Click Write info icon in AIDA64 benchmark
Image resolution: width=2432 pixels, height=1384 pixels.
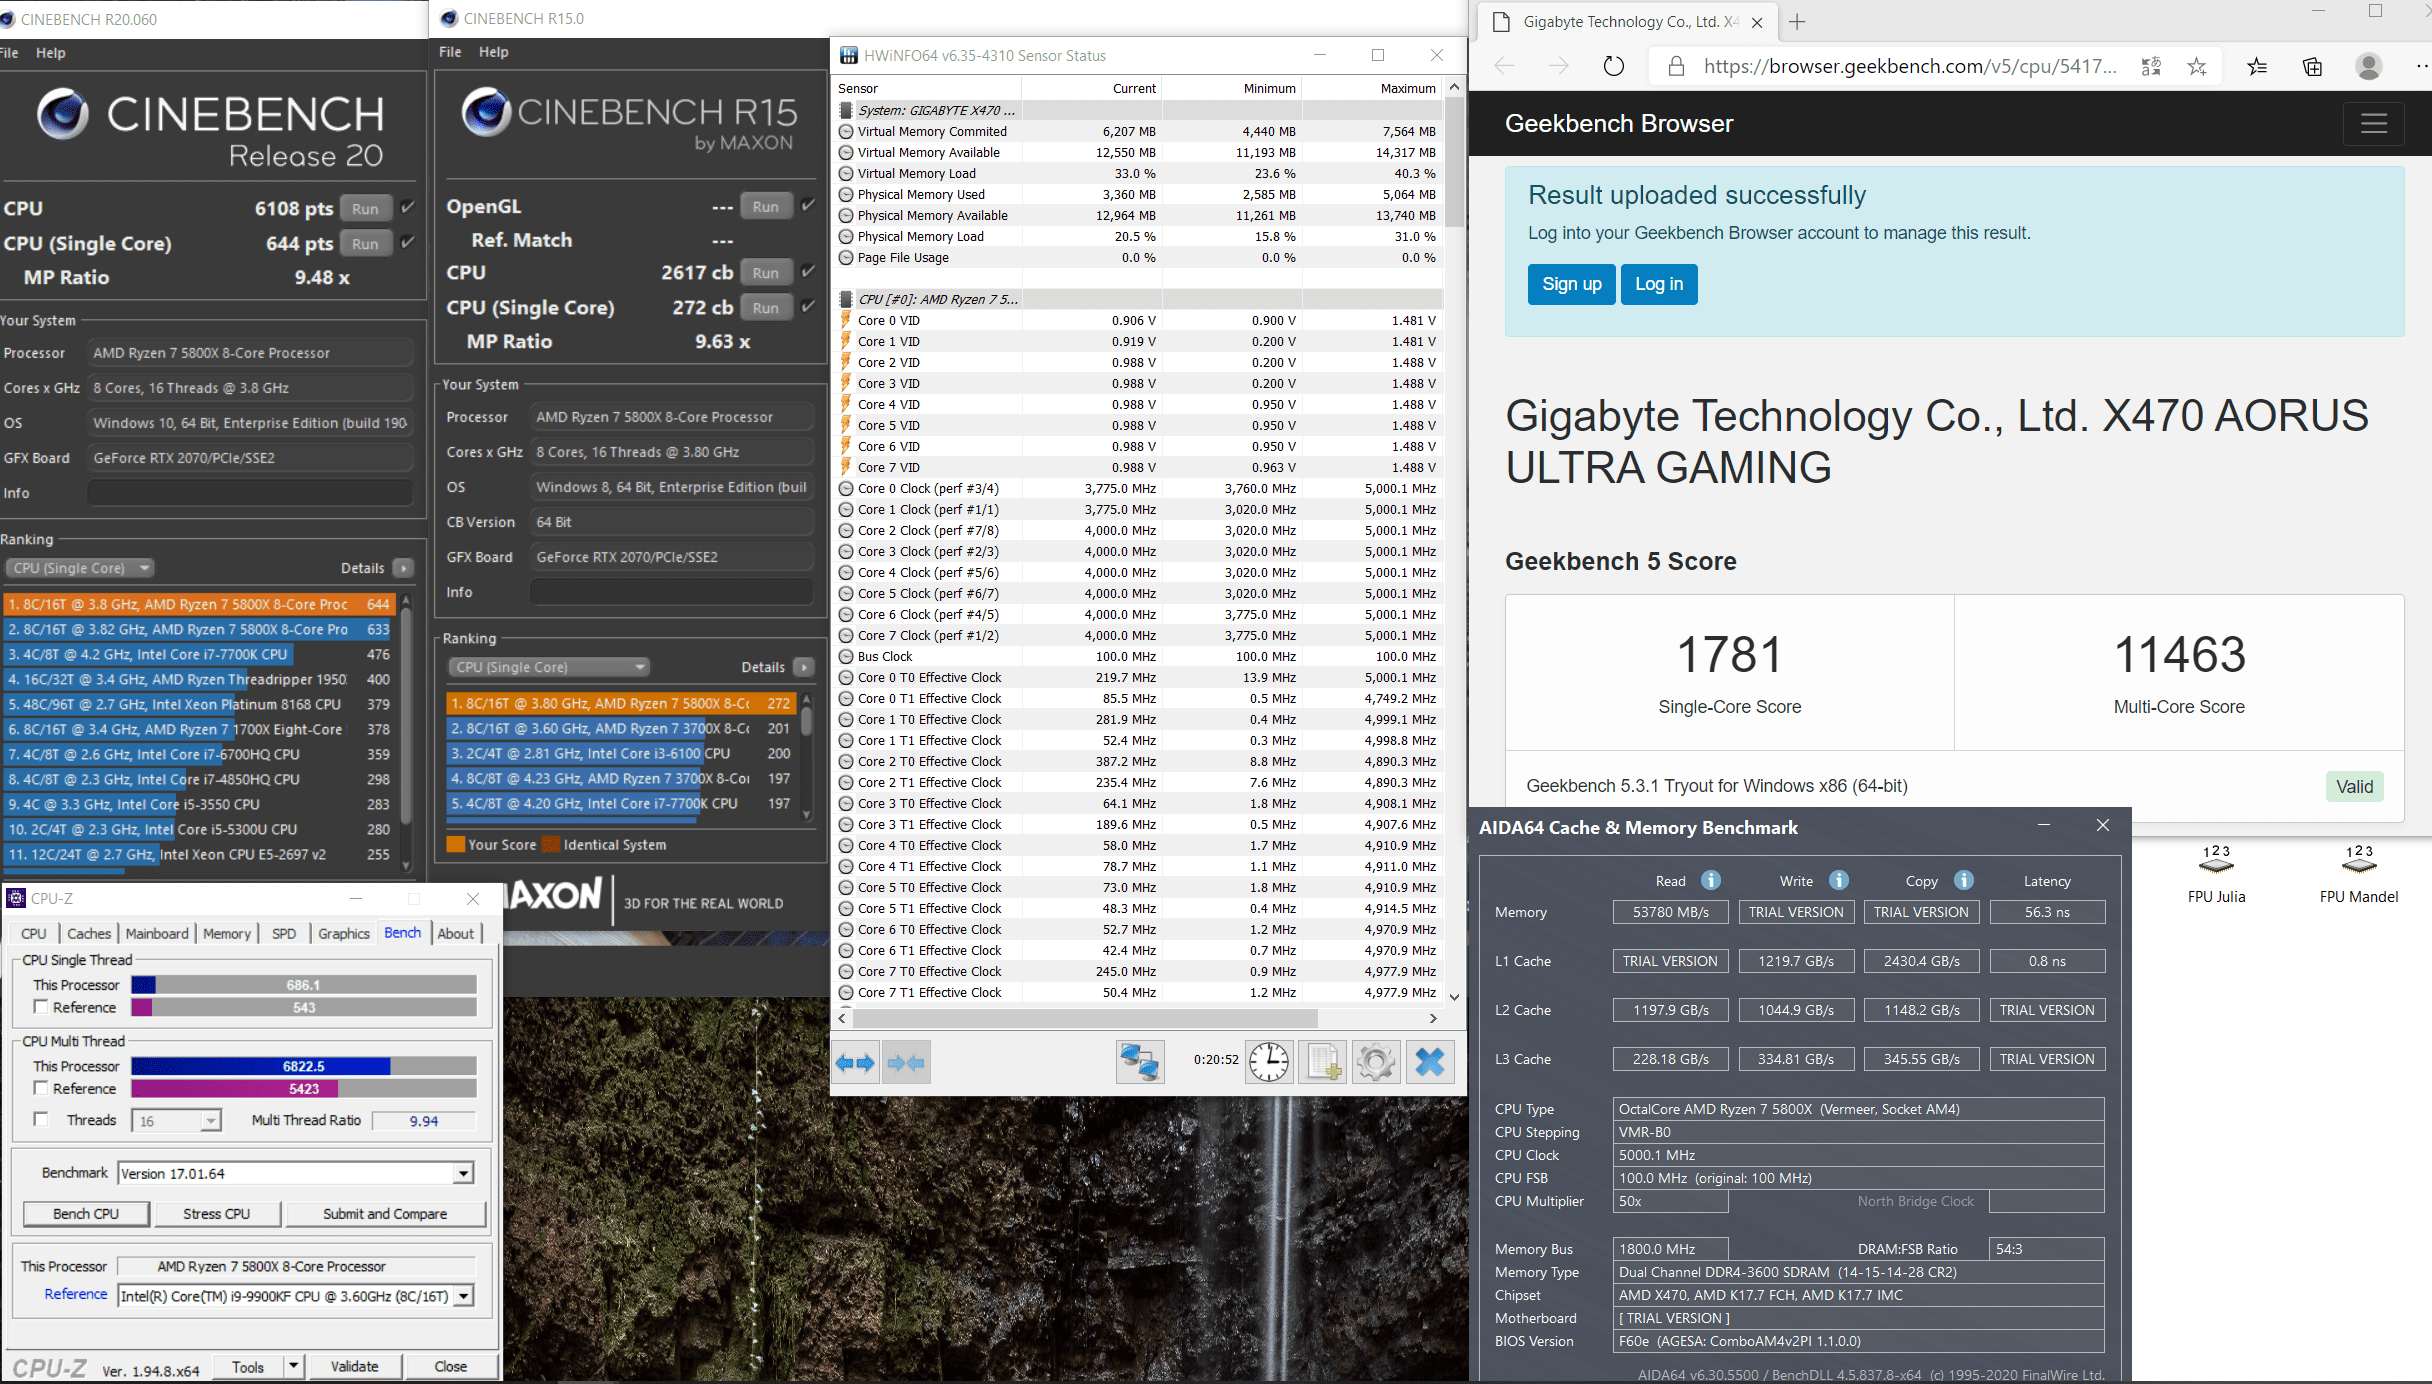(x=1838, y=880)
